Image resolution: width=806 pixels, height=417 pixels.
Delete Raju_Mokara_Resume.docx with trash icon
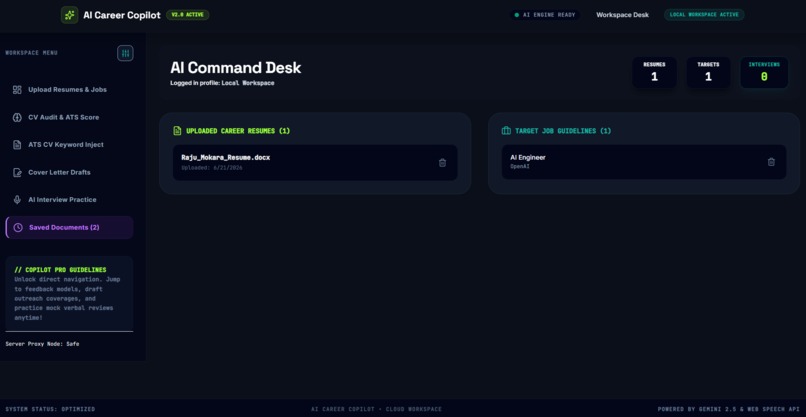tap(442, 162)
